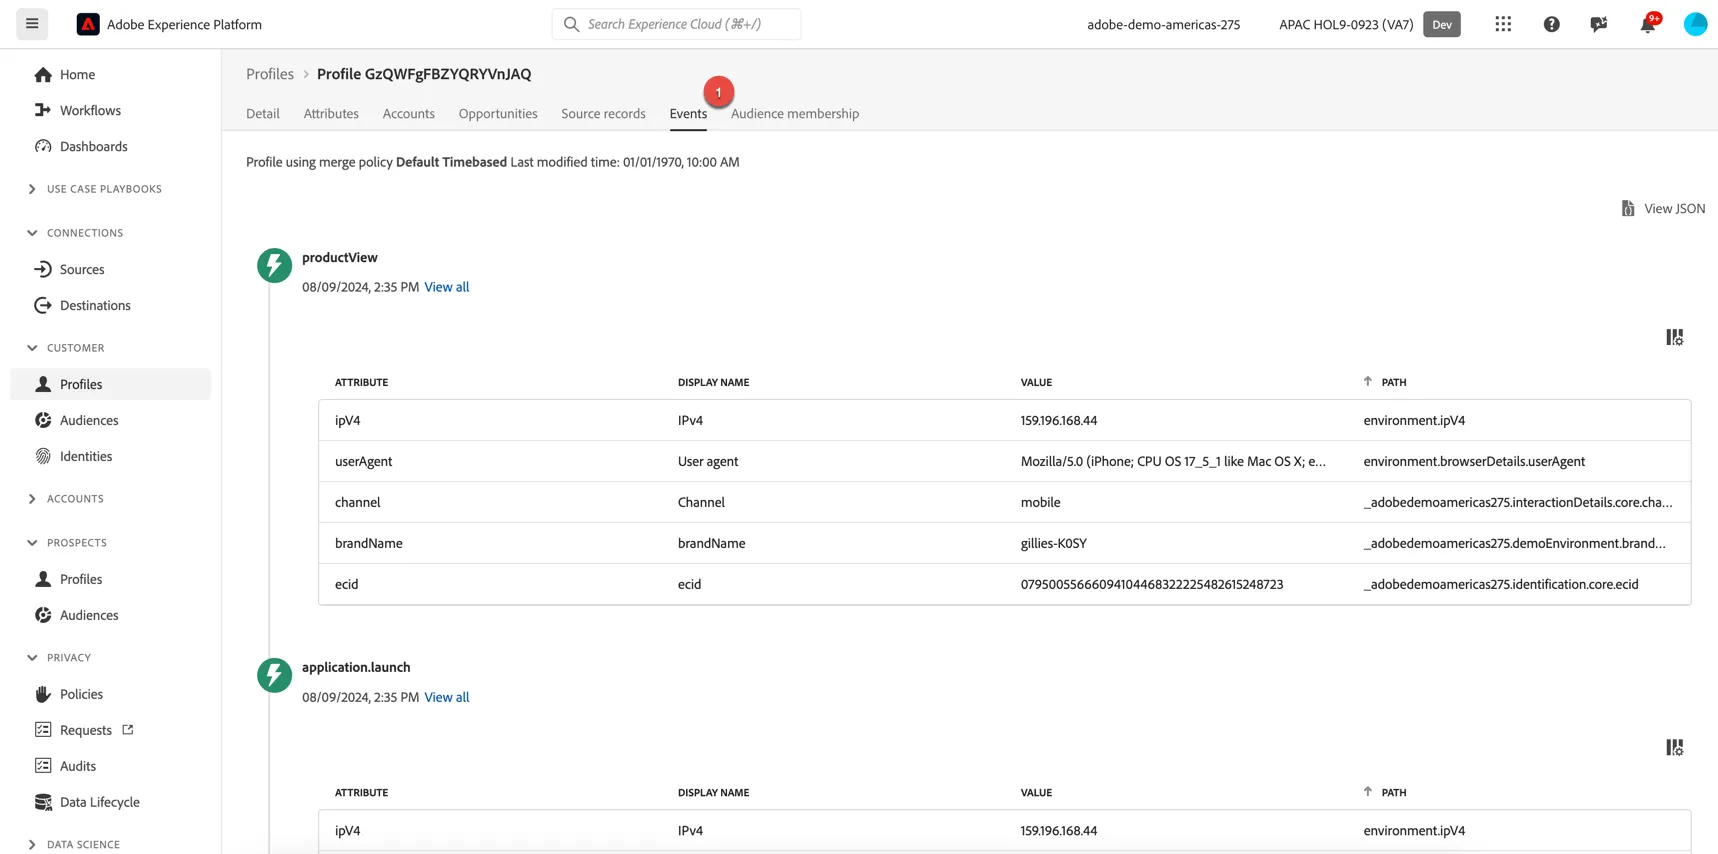Open the Opportunities tab
The width and height of the screenshot is (1718, 854).
[498, 114]
